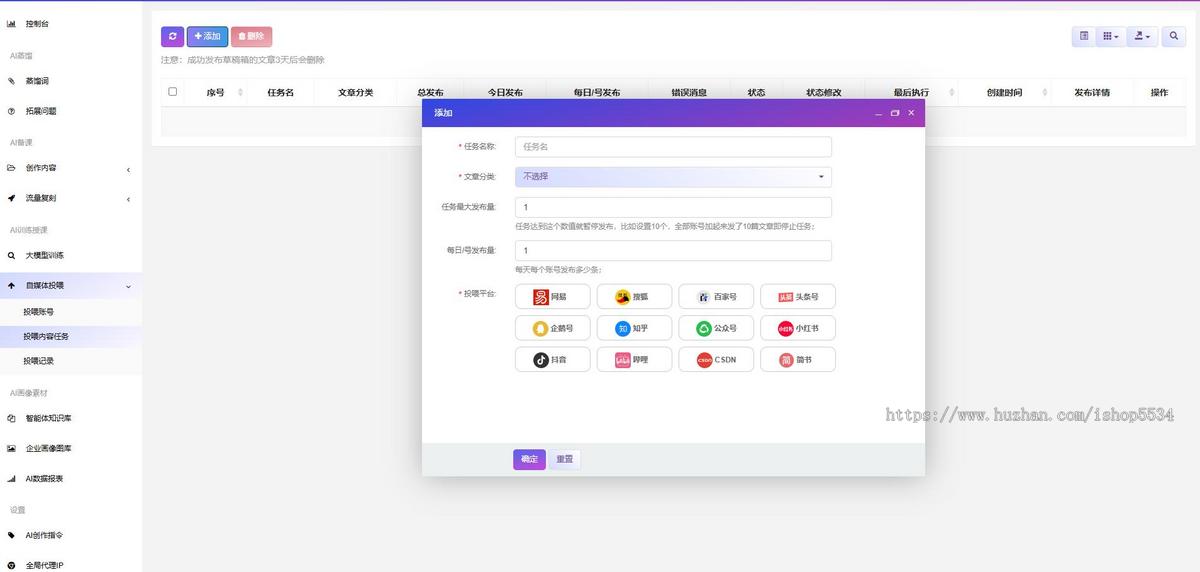Minimize the 添加 dialog
This screenshot has height=572, width=1200.
point(879,113)
